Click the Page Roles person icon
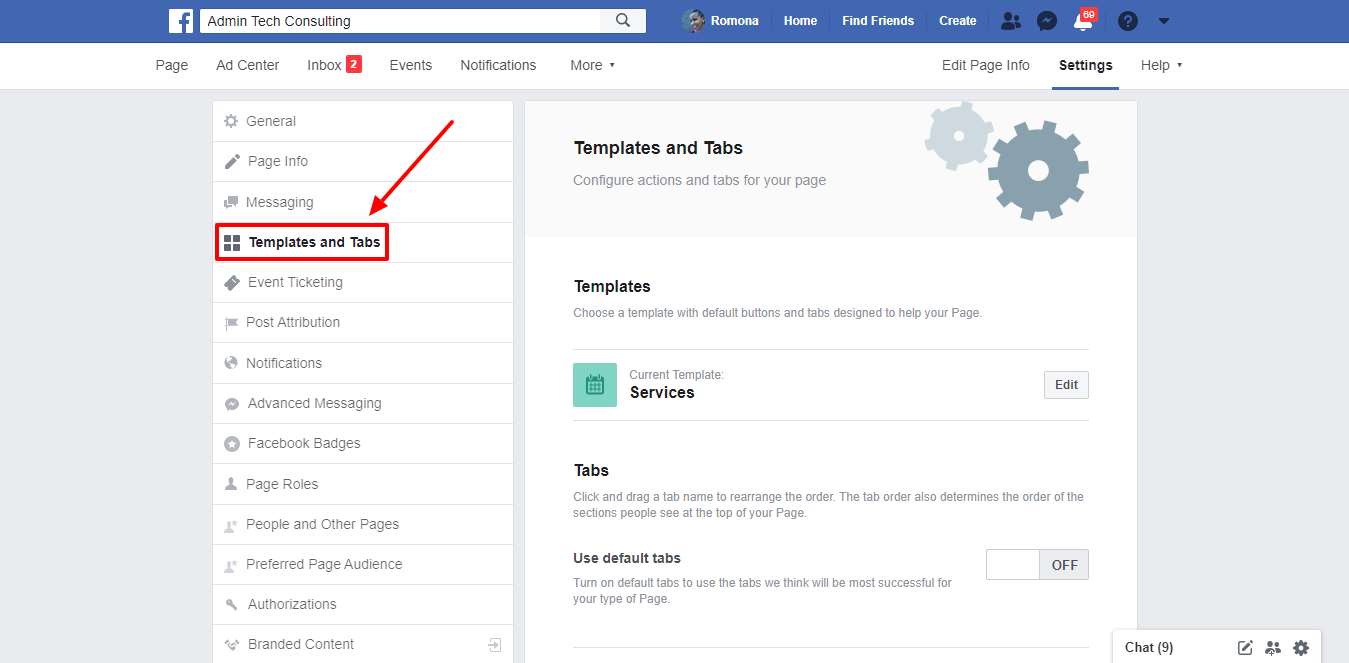 click(231, 484)
